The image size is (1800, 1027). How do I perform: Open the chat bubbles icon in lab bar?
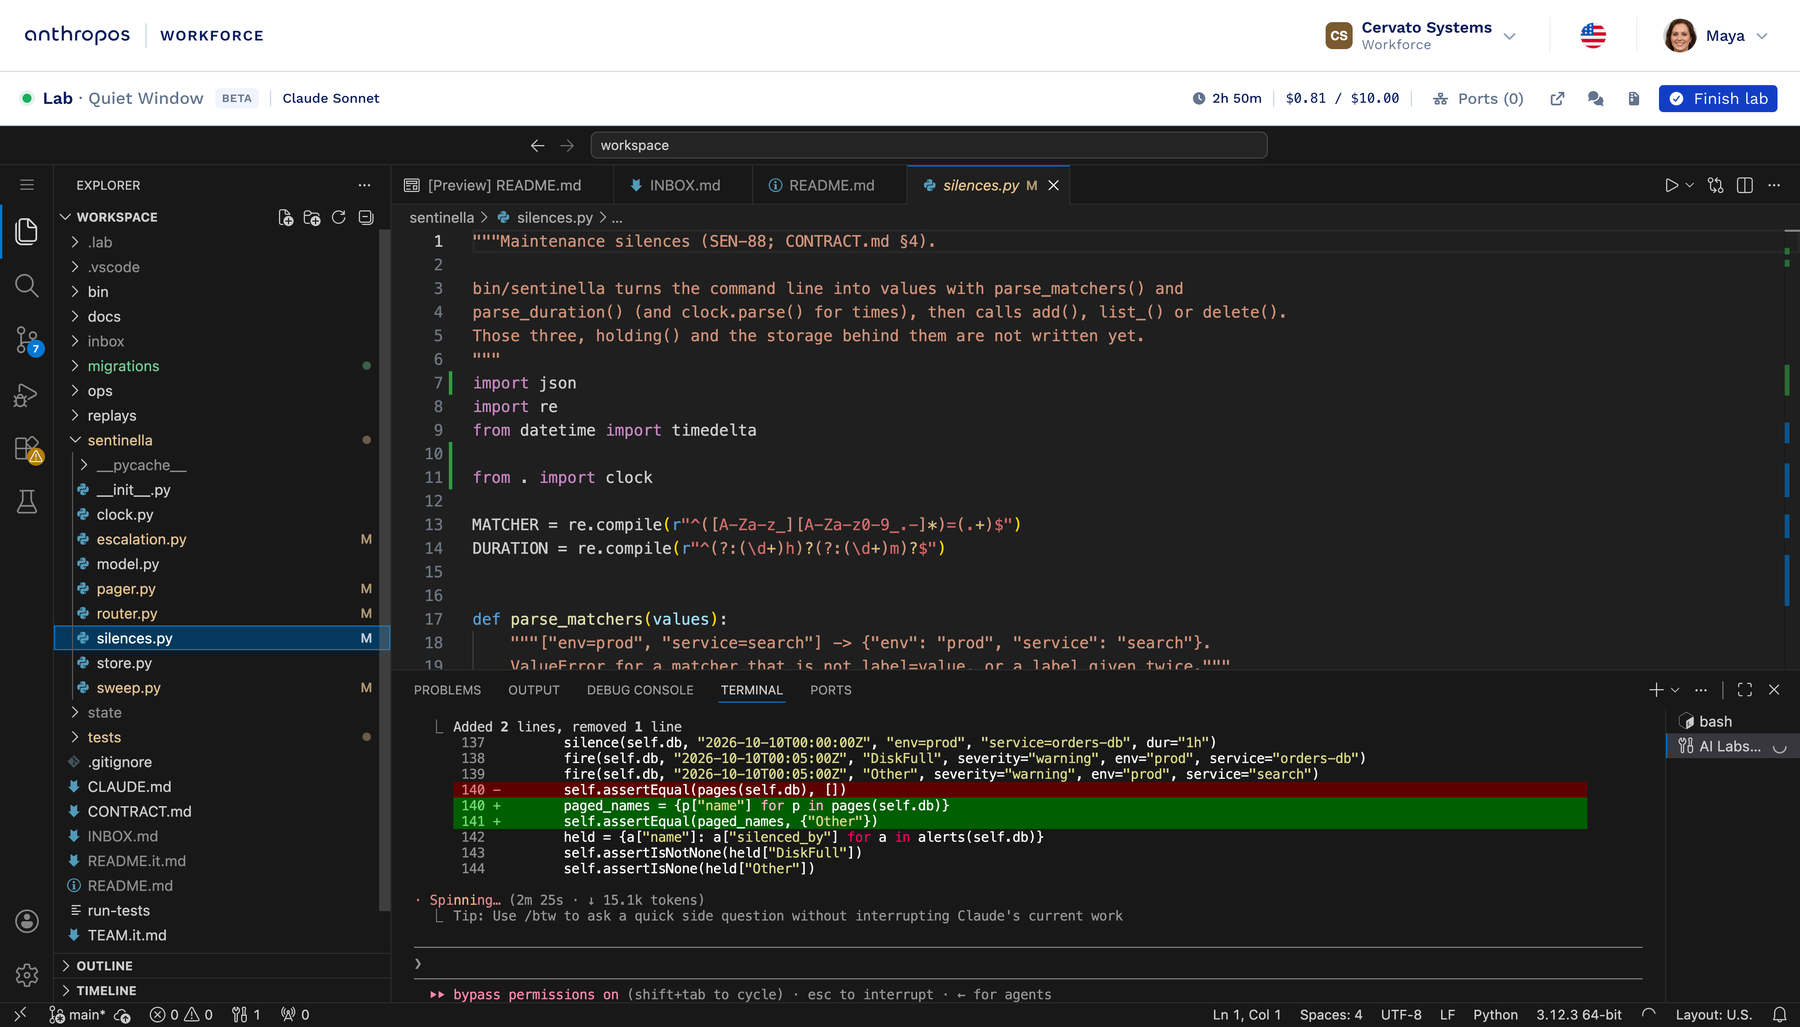pos(1595,98)
